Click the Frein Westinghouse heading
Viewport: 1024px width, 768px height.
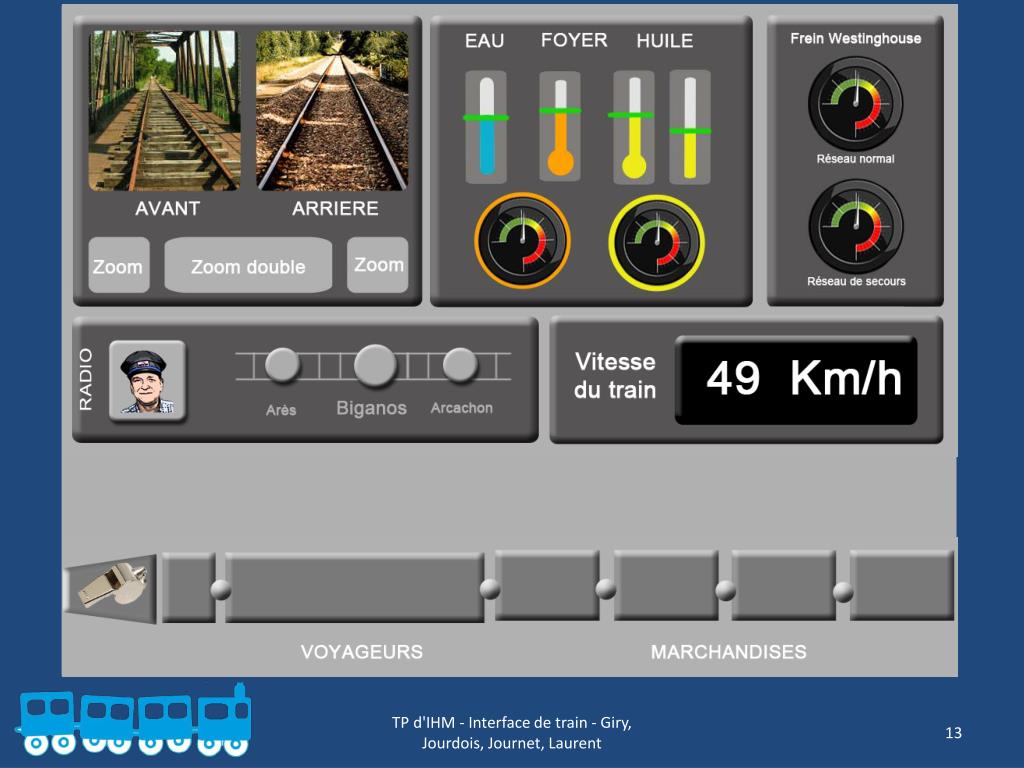856,39
